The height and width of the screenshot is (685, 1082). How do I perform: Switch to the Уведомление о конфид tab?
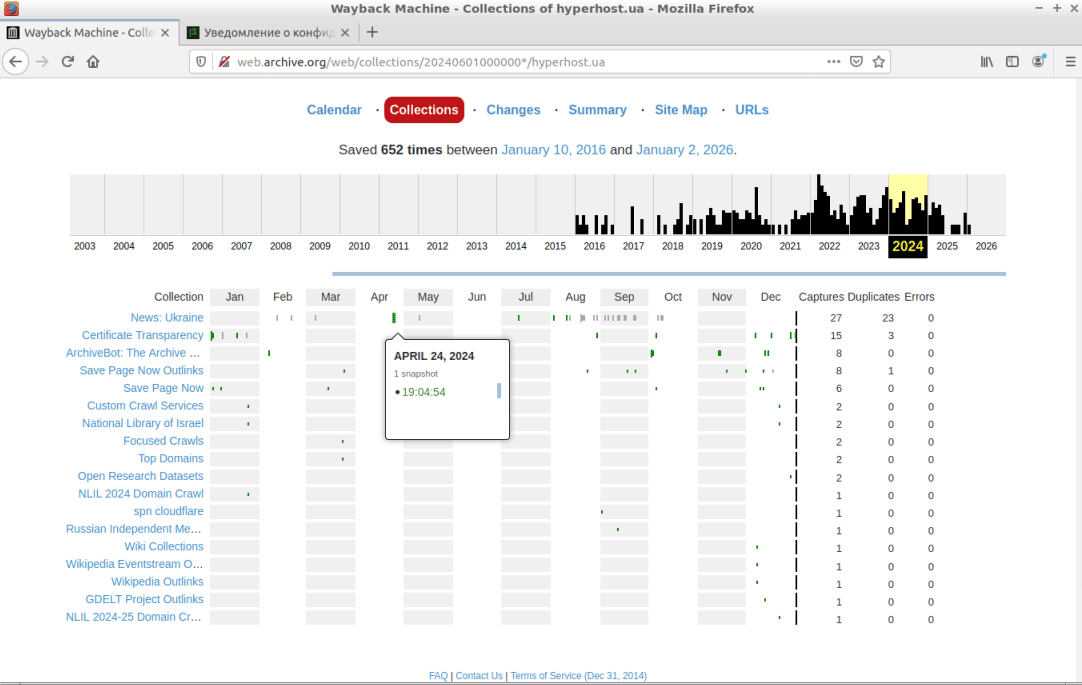262,32
